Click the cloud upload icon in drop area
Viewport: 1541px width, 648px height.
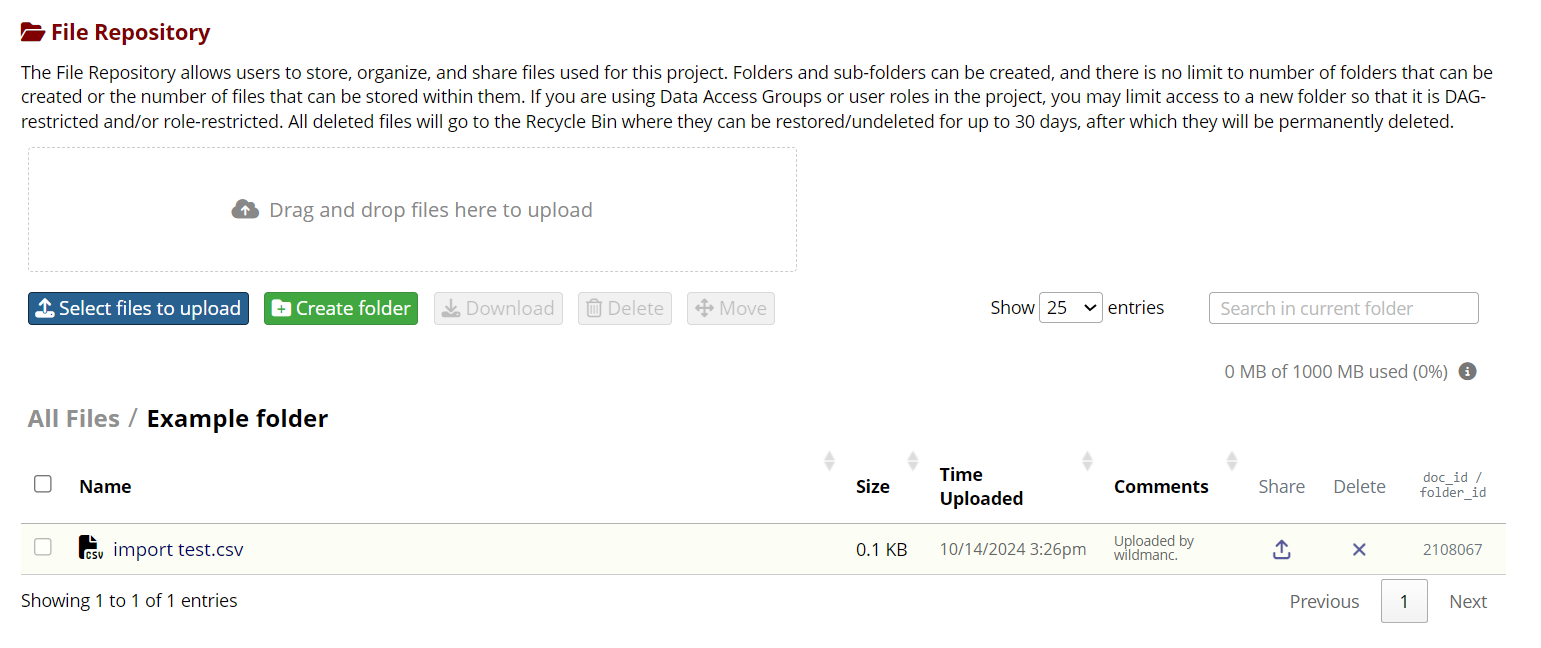click(246, 209)
